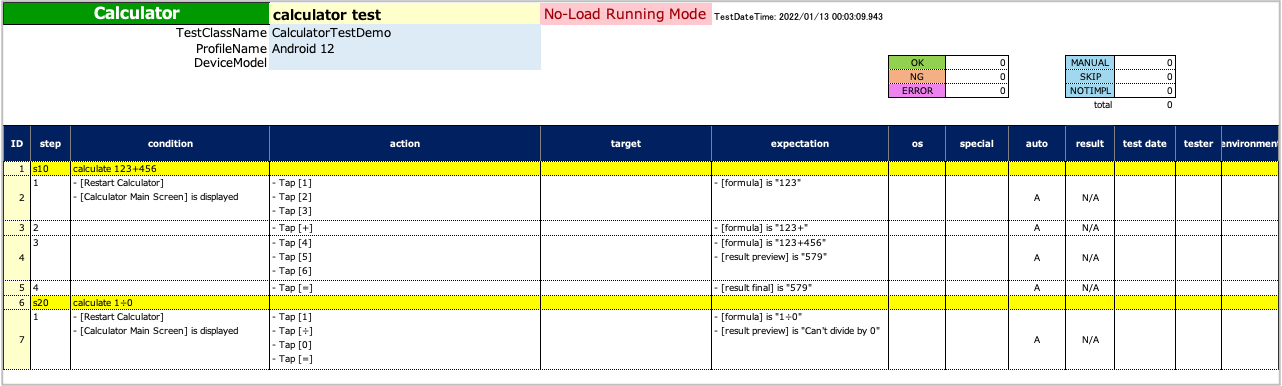This screenshot has width=1282, height=386.
Task: Click the "condition" column header
Action: 170,144
